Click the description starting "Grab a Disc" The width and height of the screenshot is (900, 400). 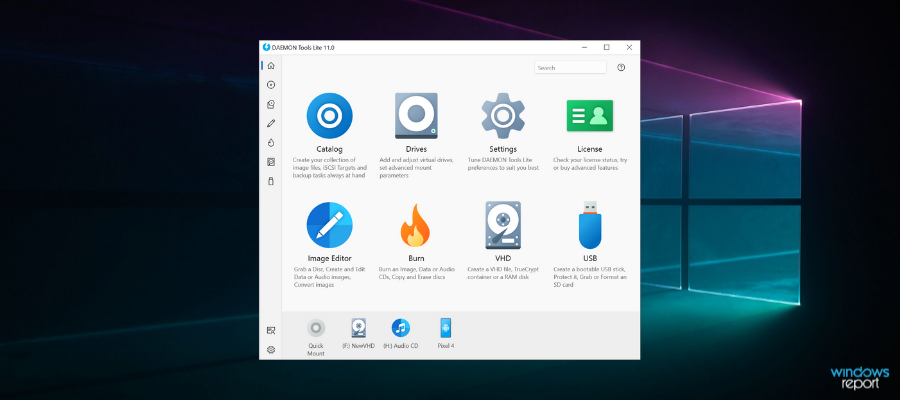pyautogui.click(x=329, y=277)
